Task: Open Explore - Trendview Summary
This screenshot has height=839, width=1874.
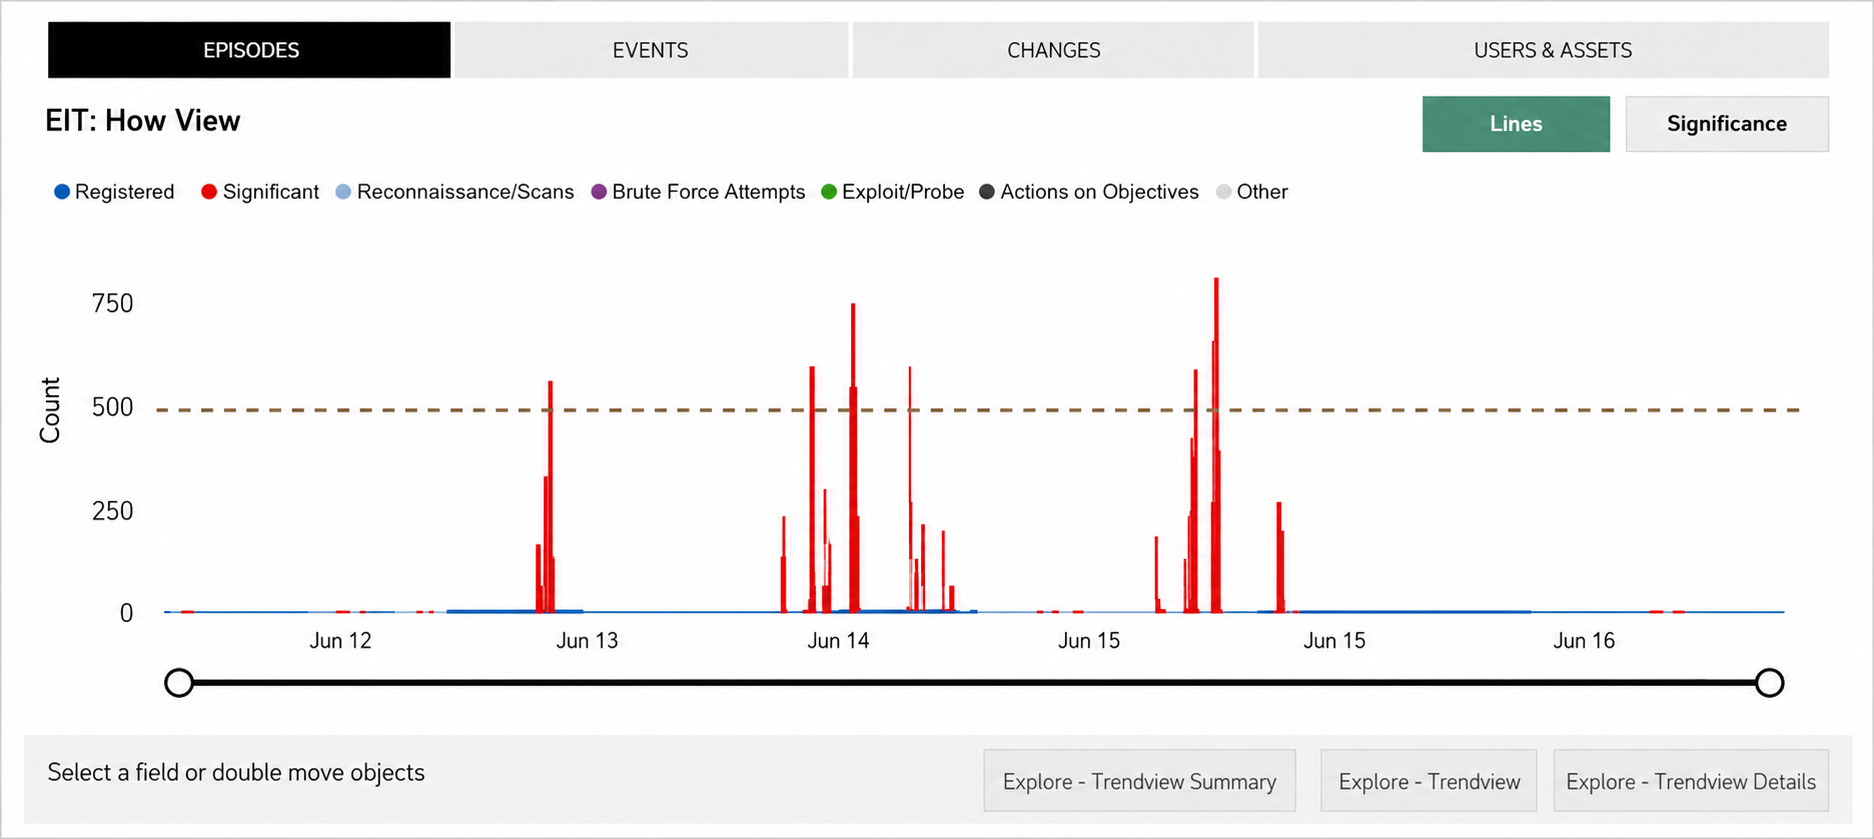Action: (x=1140, y=781)
